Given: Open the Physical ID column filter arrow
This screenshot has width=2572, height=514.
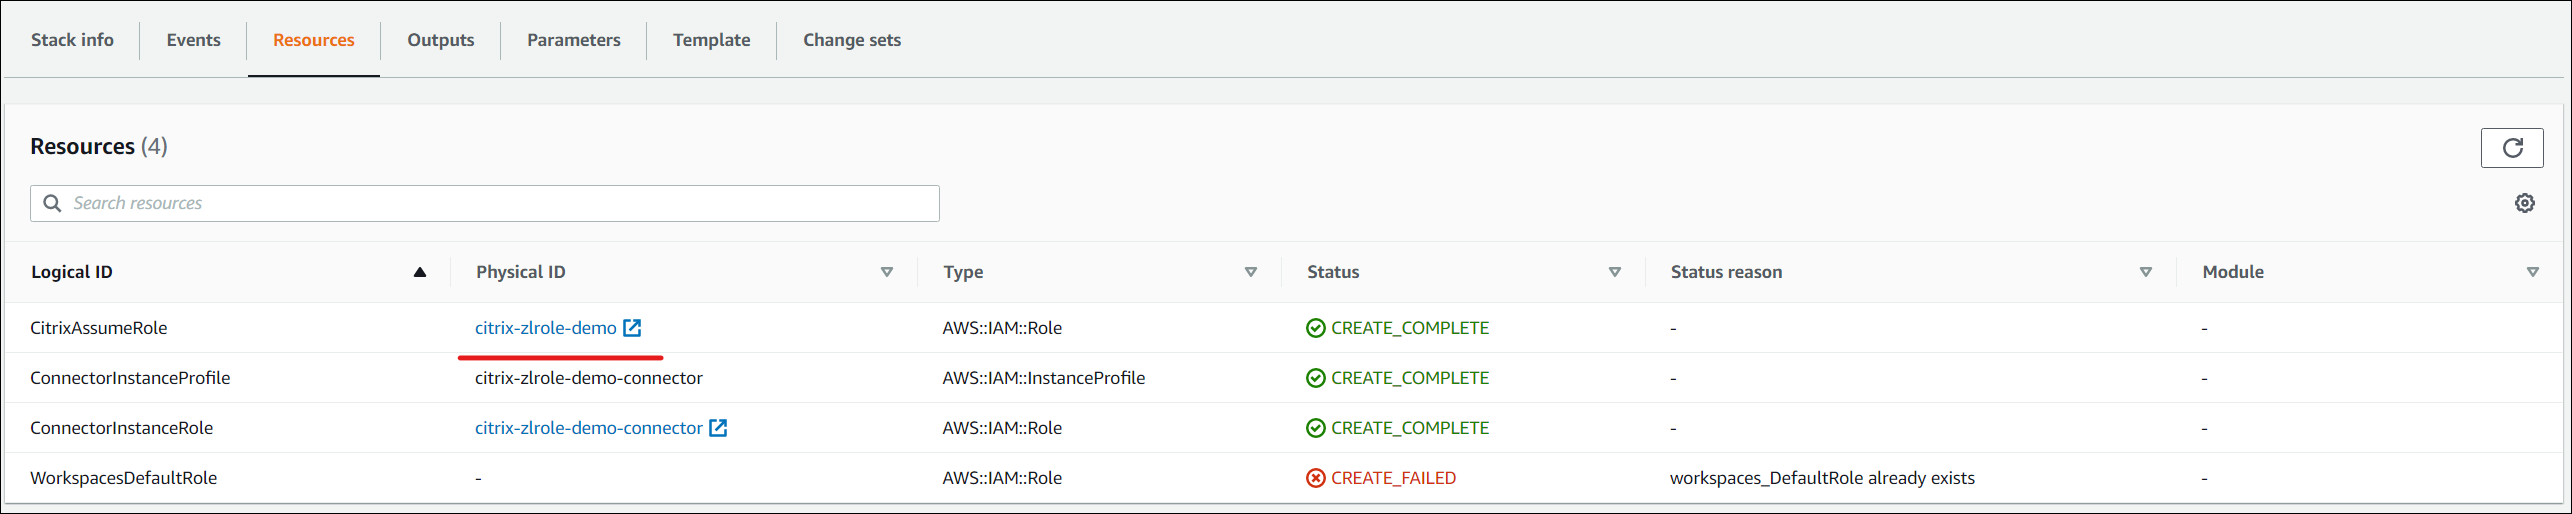Looking at the screenshot, I should tap(886, 272).
